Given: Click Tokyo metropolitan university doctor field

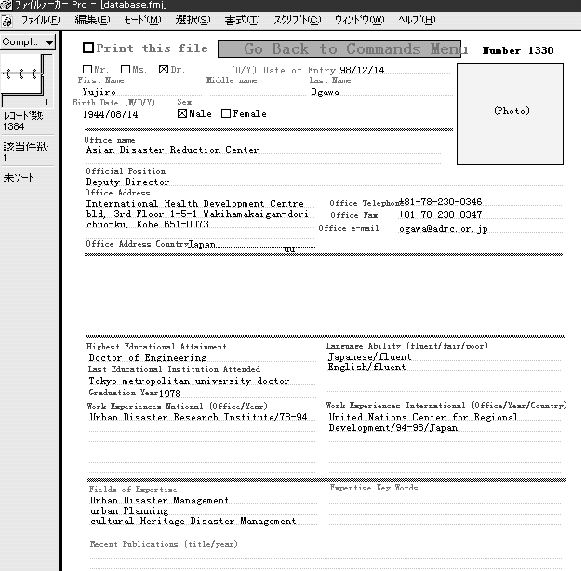Looking at the screenshot, I should point(202,381).
